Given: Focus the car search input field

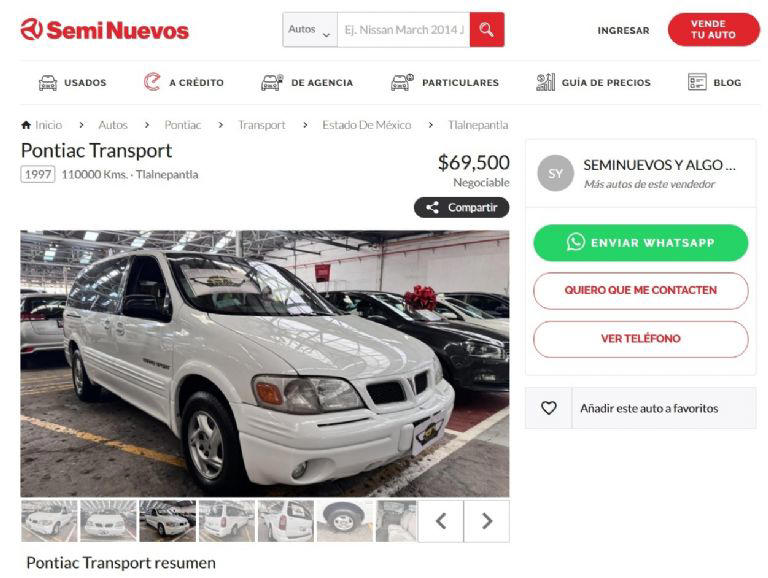Looking at the screenshot, I should click(x=404, y=30).
